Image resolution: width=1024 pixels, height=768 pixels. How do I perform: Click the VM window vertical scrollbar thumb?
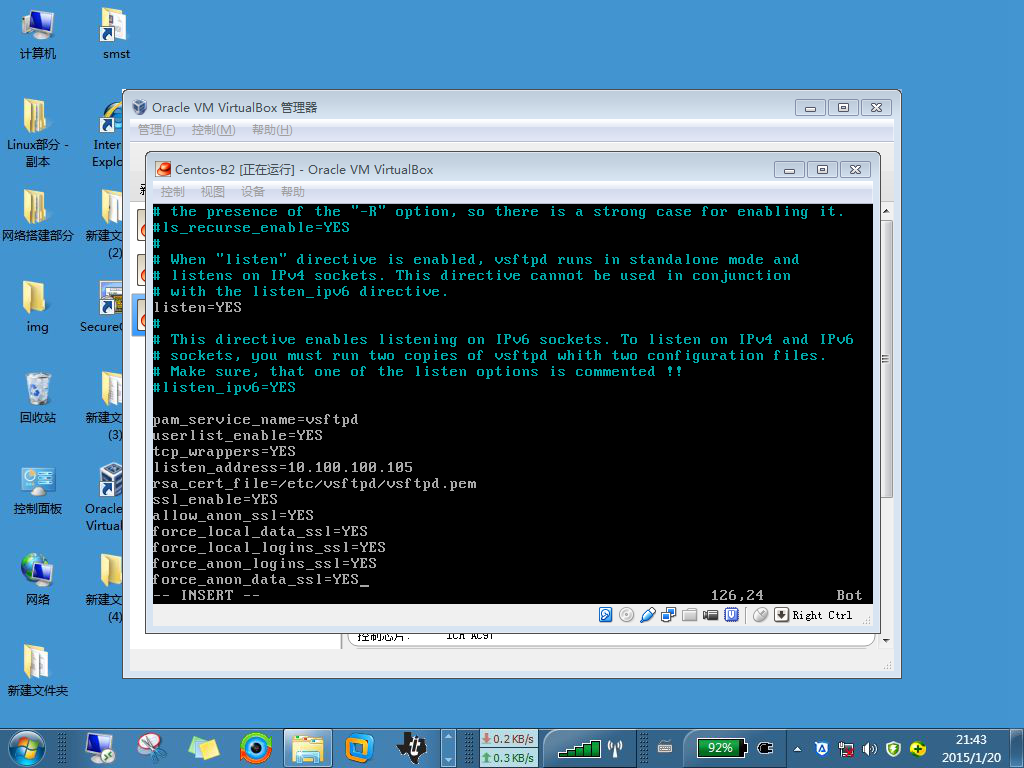coord(886,359)
